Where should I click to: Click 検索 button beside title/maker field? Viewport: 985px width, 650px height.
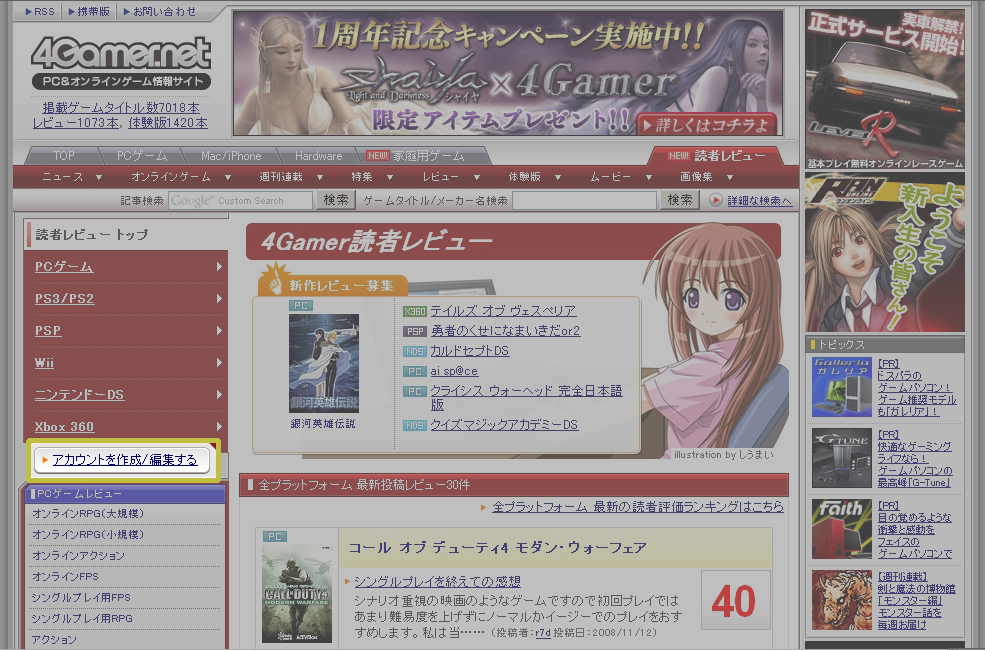pos(680,200)
